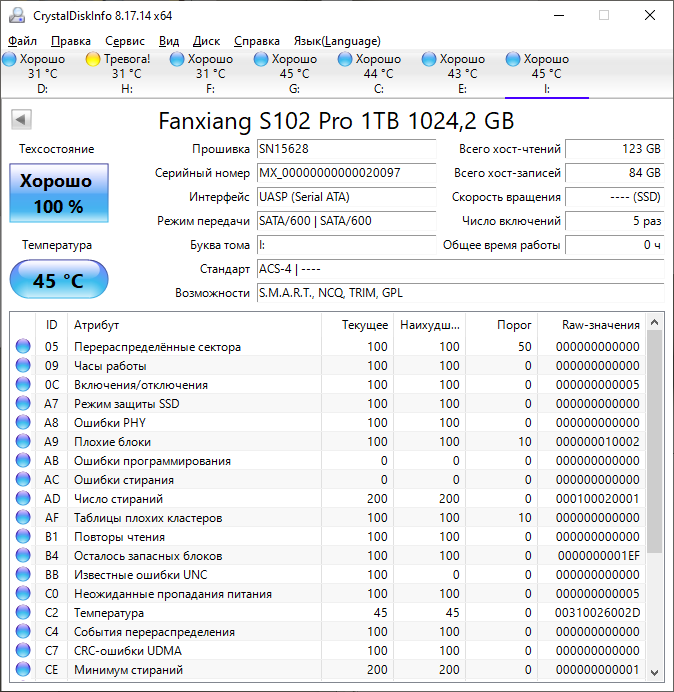Select the yellow warning status disk H:
674x692 pixels.
[94, 60]
